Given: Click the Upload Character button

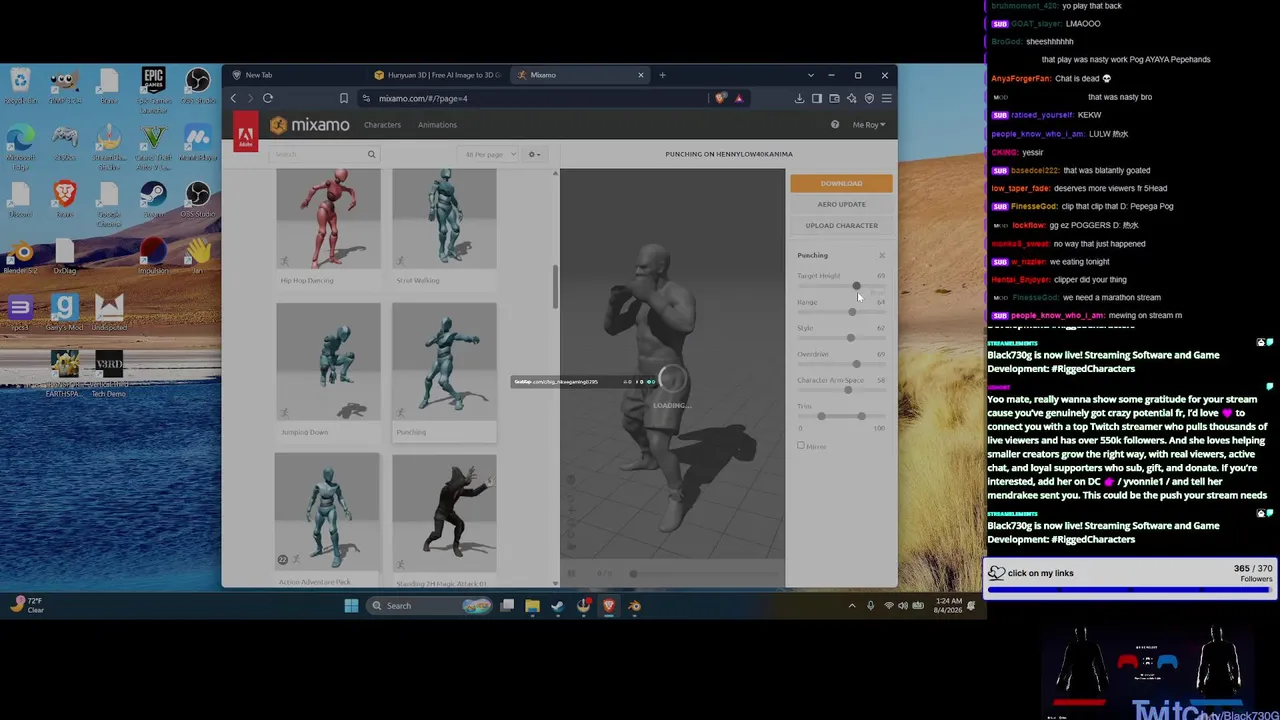Looking at the screenshot, I should [x=841, y=225].
